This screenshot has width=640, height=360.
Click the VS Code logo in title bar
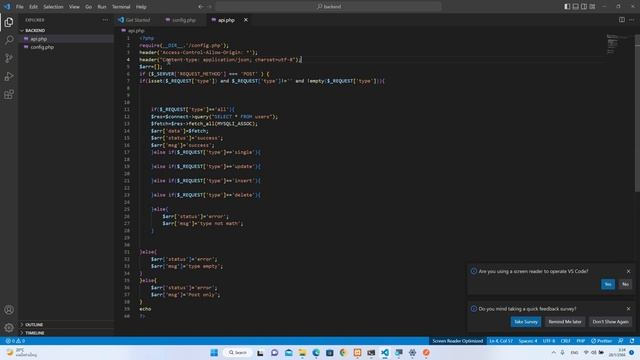click(7, 7)
